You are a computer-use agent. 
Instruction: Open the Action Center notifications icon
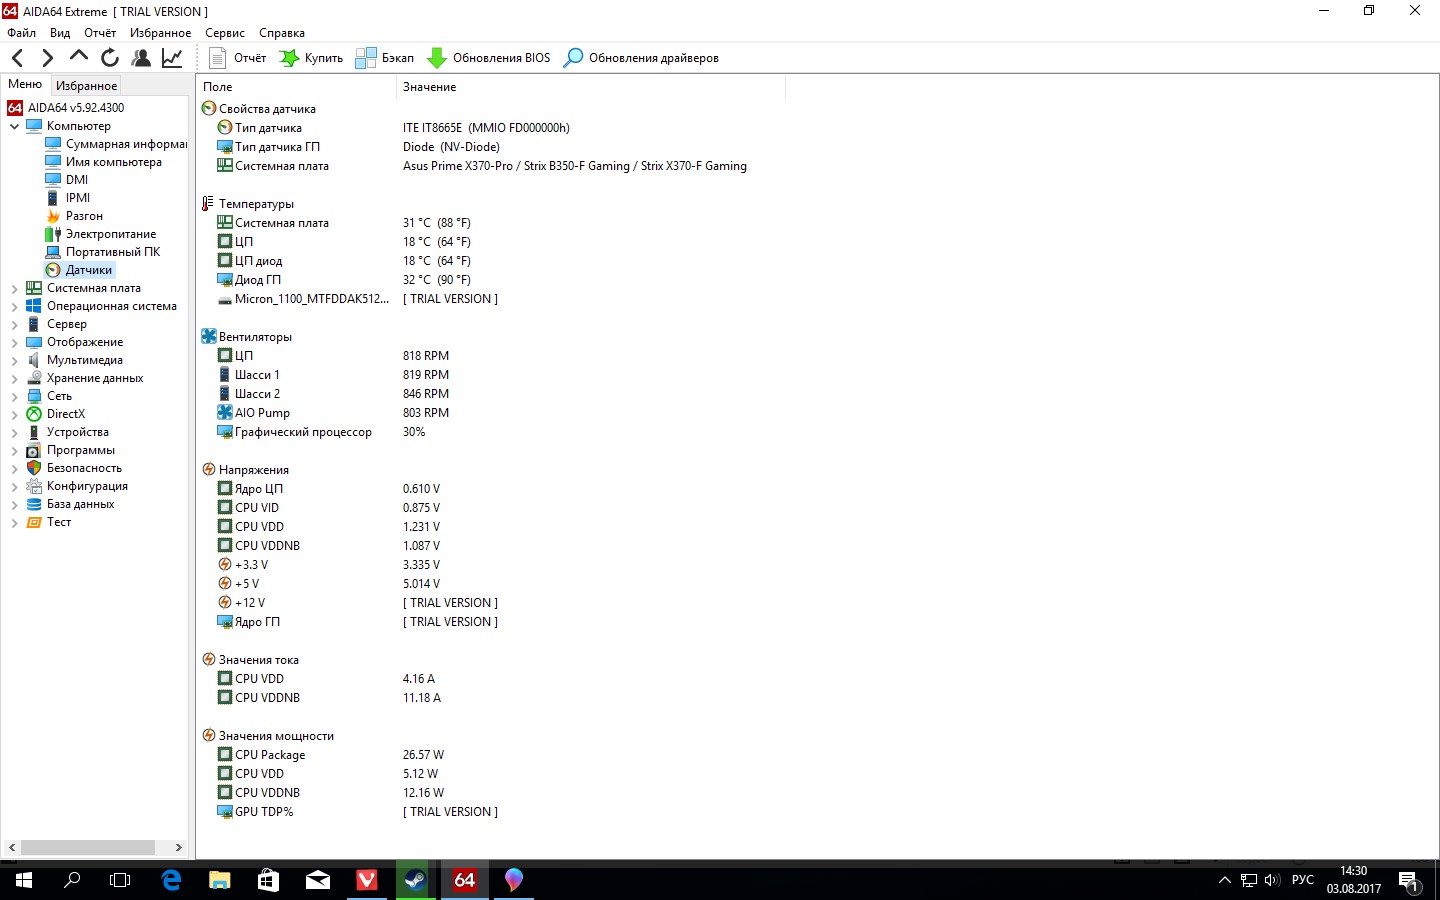[1409, 881]
